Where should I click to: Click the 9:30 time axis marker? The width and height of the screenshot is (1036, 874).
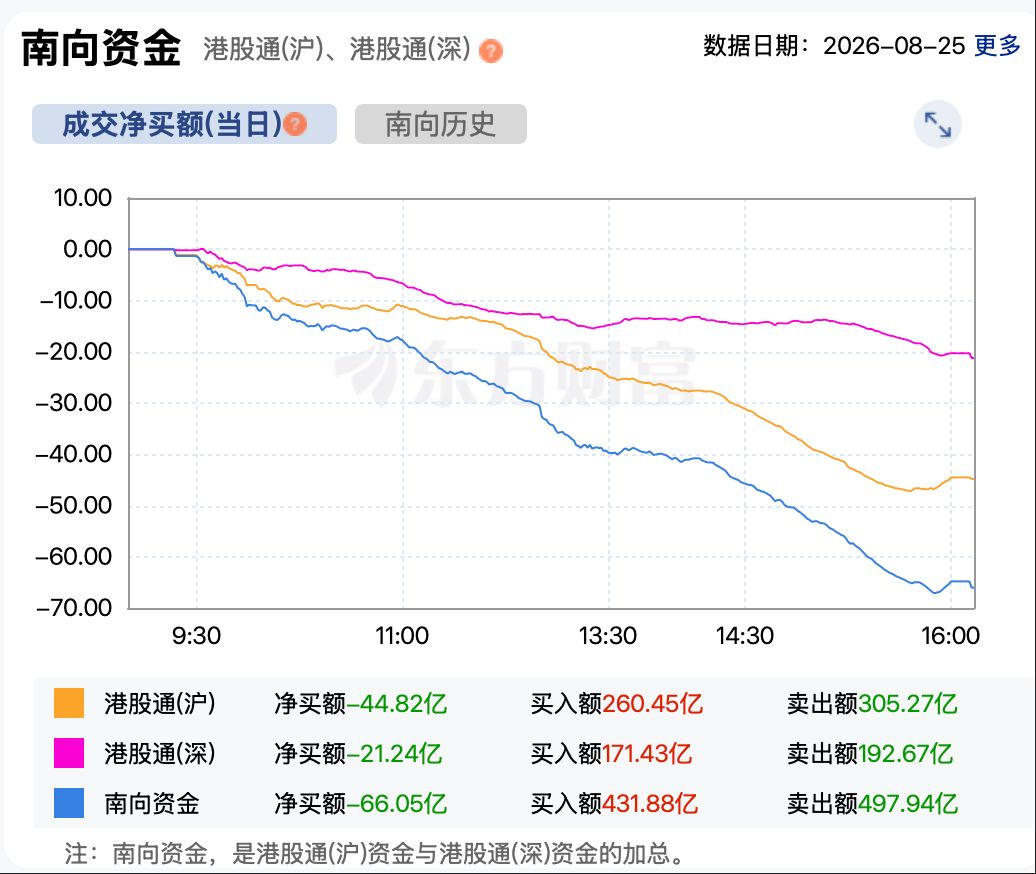[196, 636]
